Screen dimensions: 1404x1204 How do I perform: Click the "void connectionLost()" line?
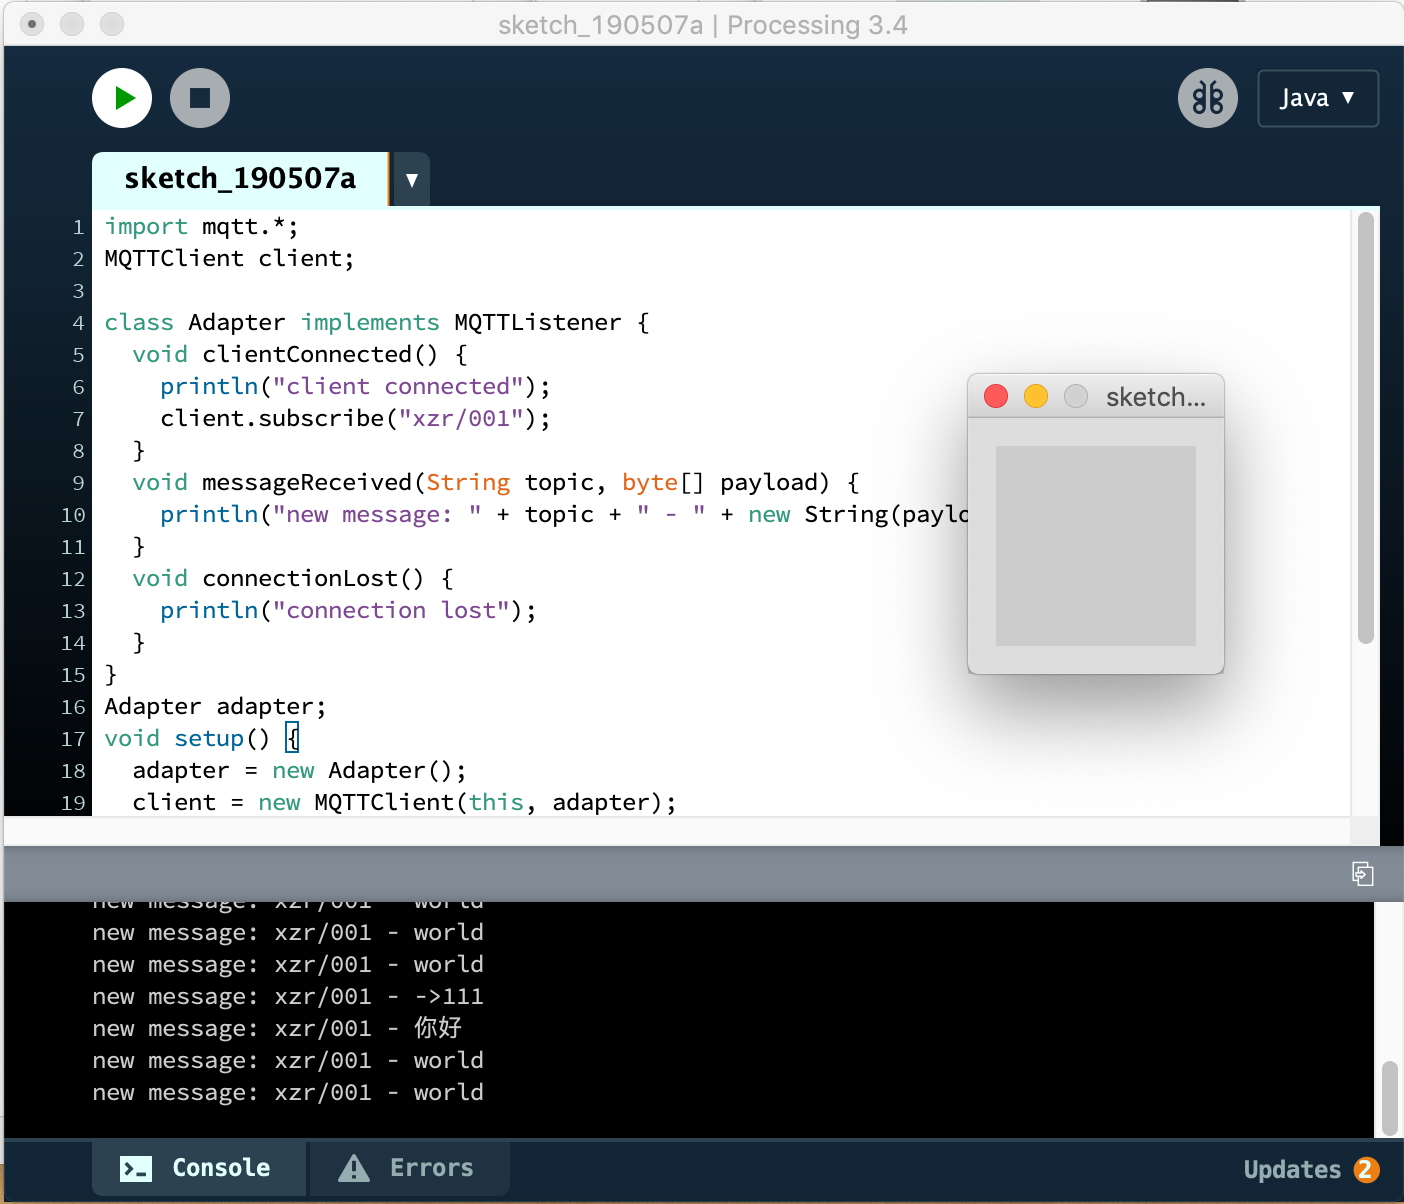(292, 579)
